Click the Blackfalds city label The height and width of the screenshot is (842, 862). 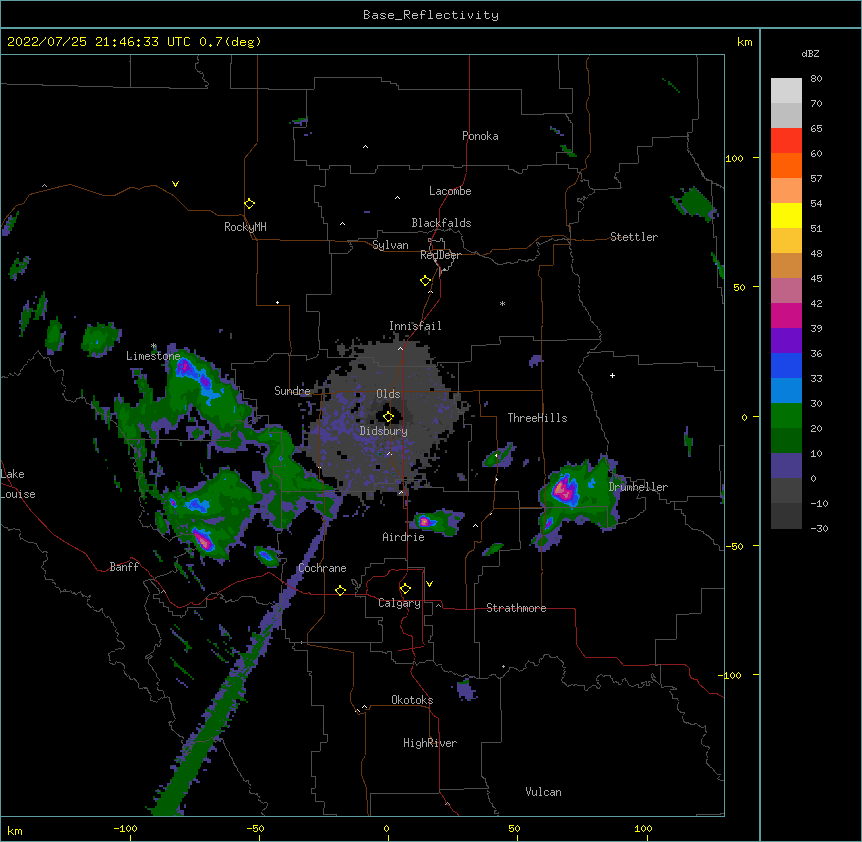click(x=441, y=223)
